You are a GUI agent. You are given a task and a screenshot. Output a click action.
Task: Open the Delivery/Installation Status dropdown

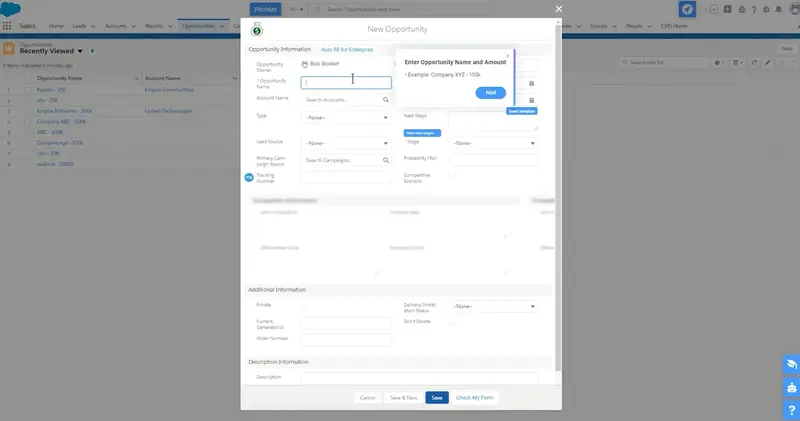[x=493, y=306]
